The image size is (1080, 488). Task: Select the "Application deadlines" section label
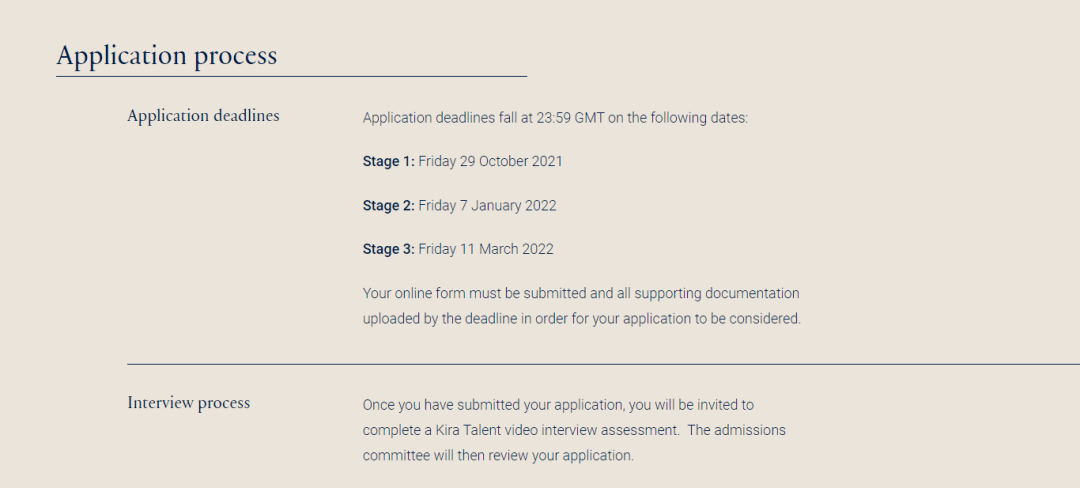[x=203, y=116]
